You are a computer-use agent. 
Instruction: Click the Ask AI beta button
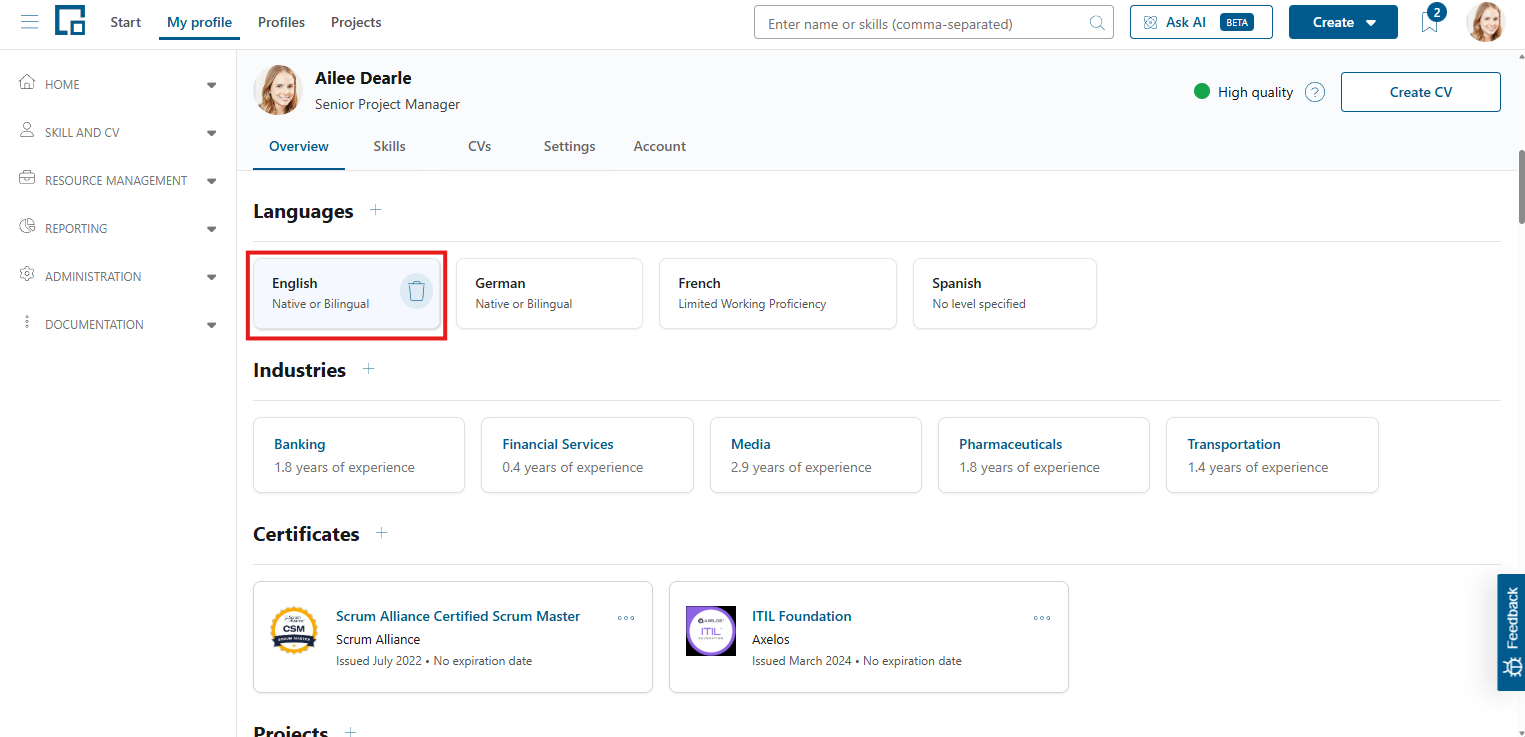tap(1201, 22)
